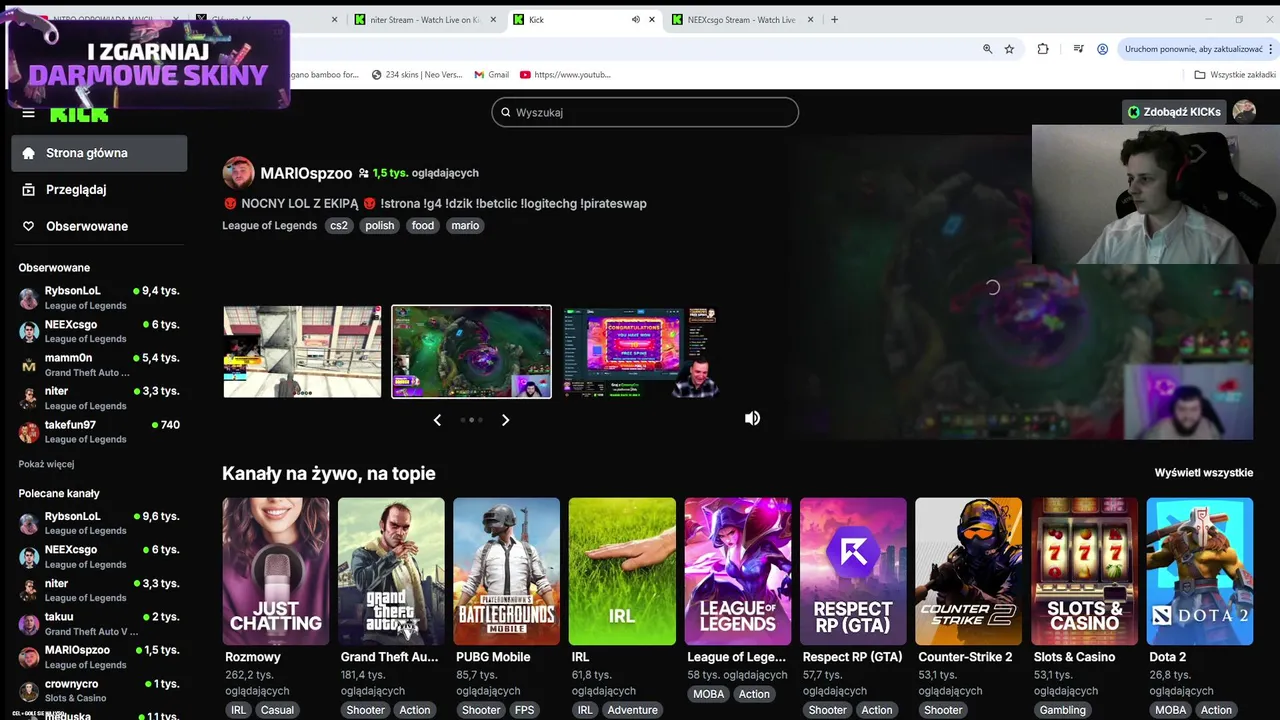1280x720 pixels.
Task: Open crownycro avatar in Polecane kanały
Action: pyautogui.click(x=28, y=691)
